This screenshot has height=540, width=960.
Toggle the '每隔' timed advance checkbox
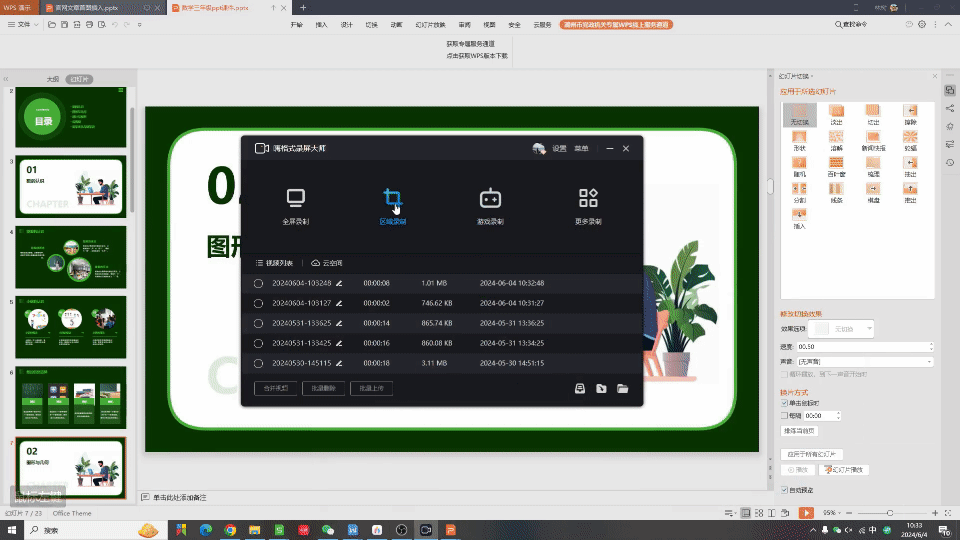[x=784, y=415]
